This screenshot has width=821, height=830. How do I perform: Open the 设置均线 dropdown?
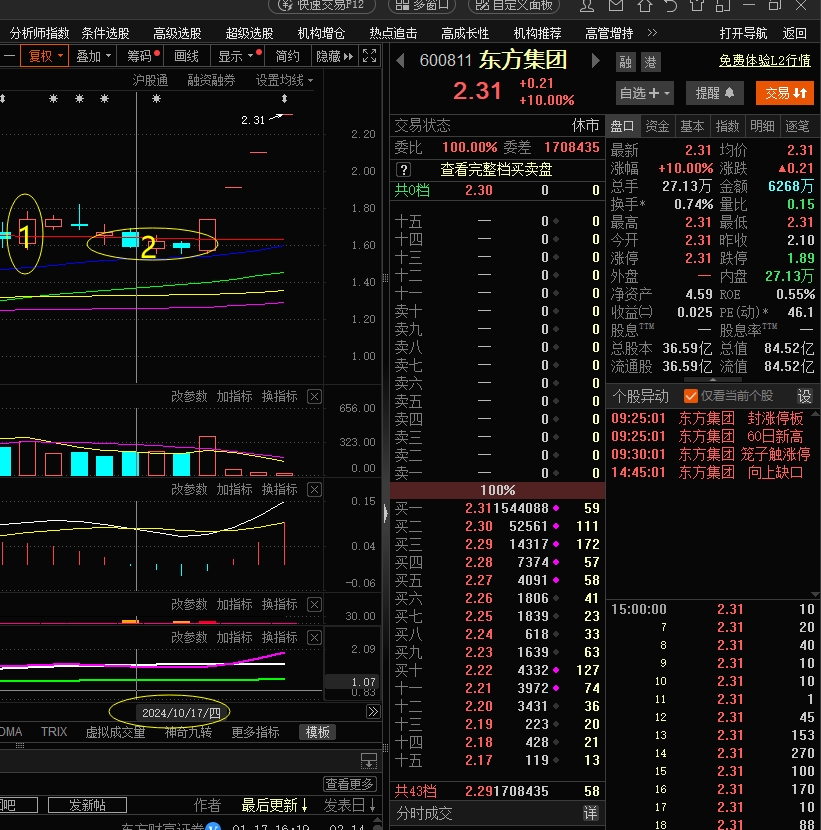(x=285, y=80)
